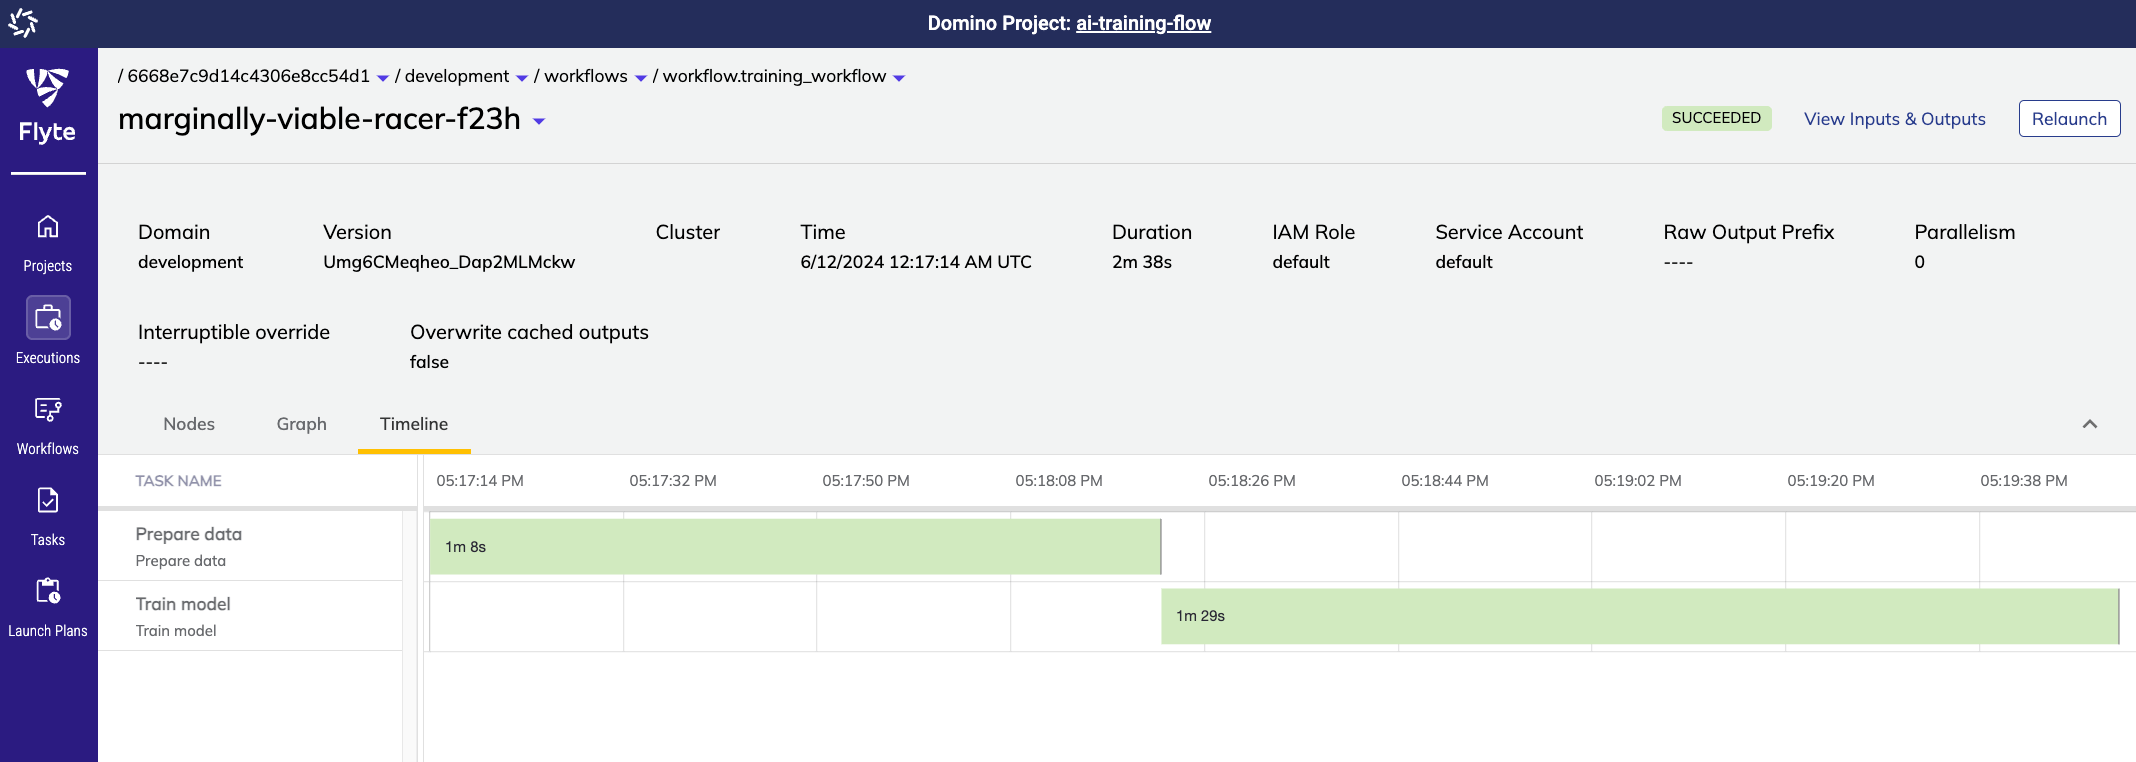The height and width of the screenshot is (762, 2136).
Task: Expand the project ID breadcrumb dropdown
Action: pos(383,78)
